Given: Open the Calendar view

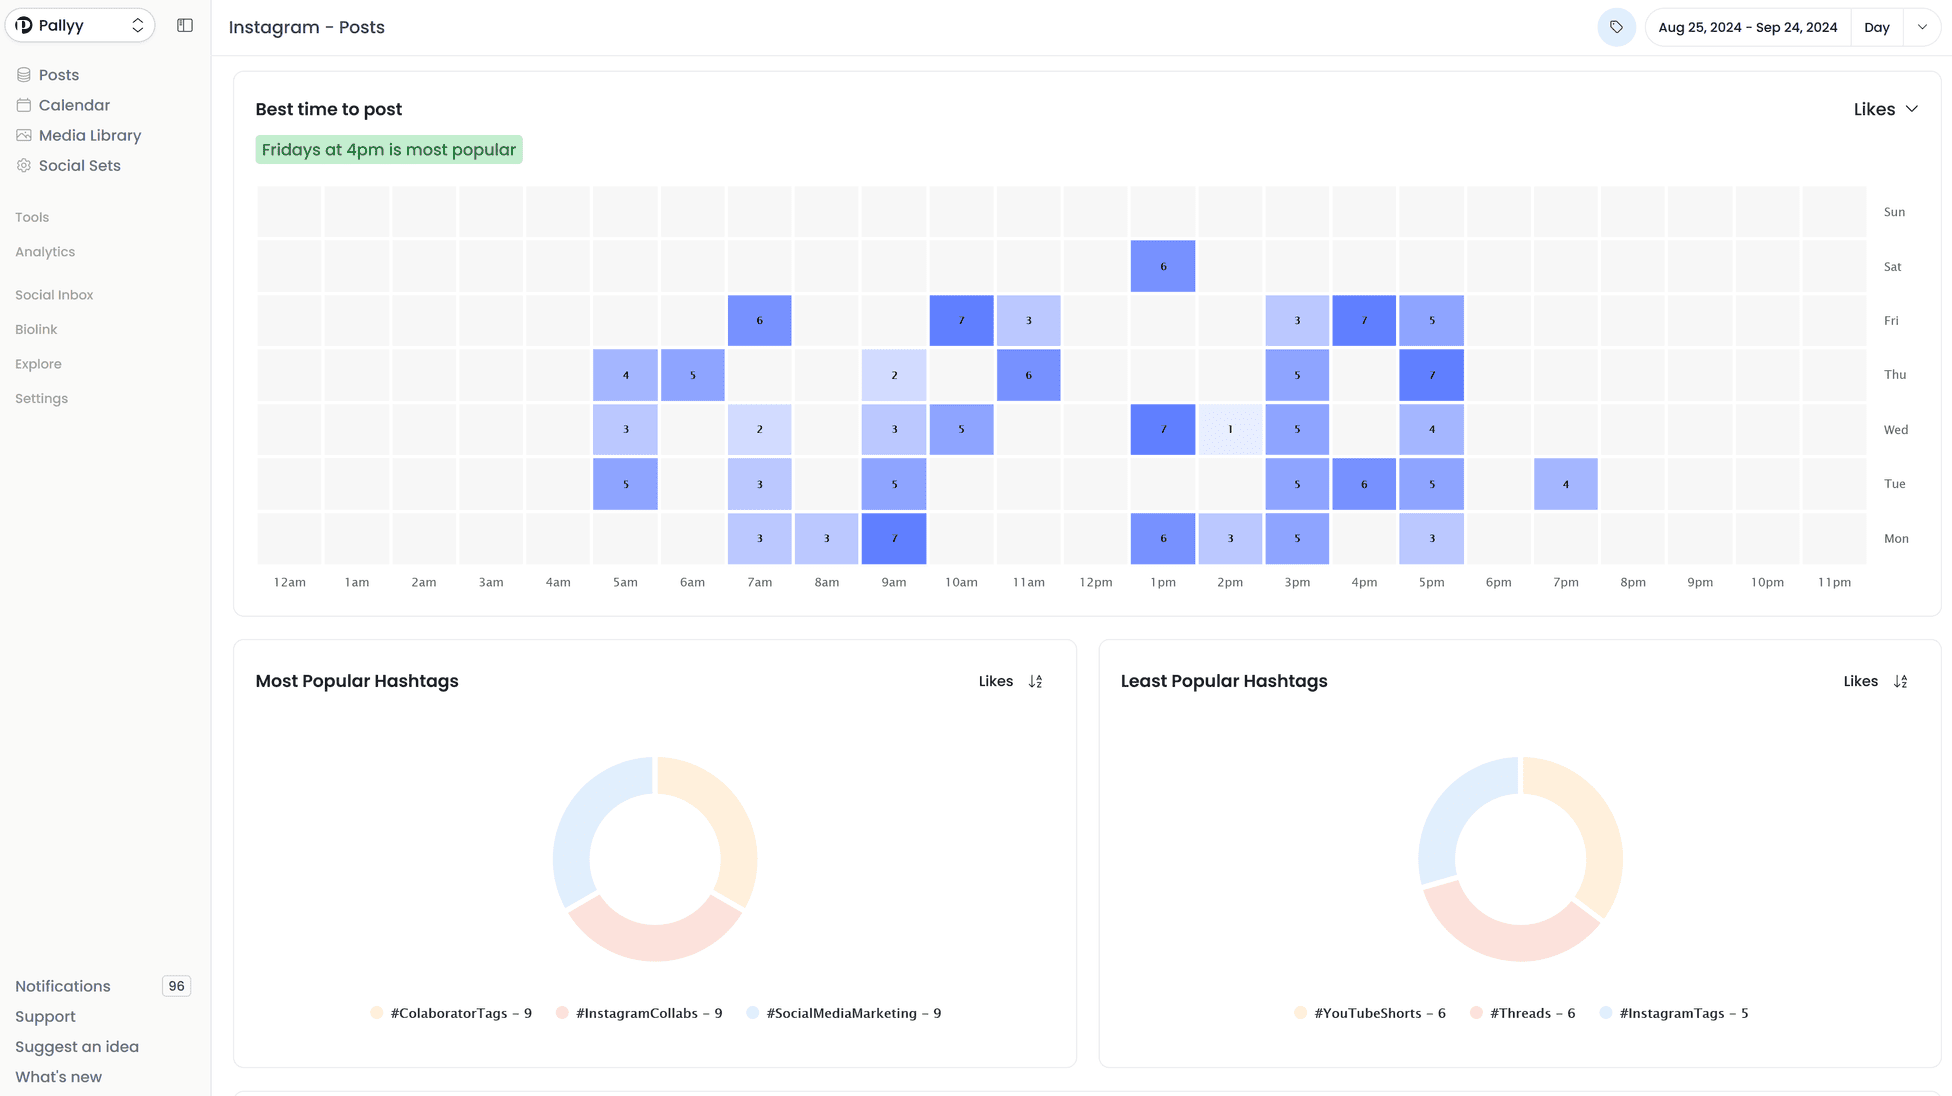Looking at the screenshot, I should [74, 105].
